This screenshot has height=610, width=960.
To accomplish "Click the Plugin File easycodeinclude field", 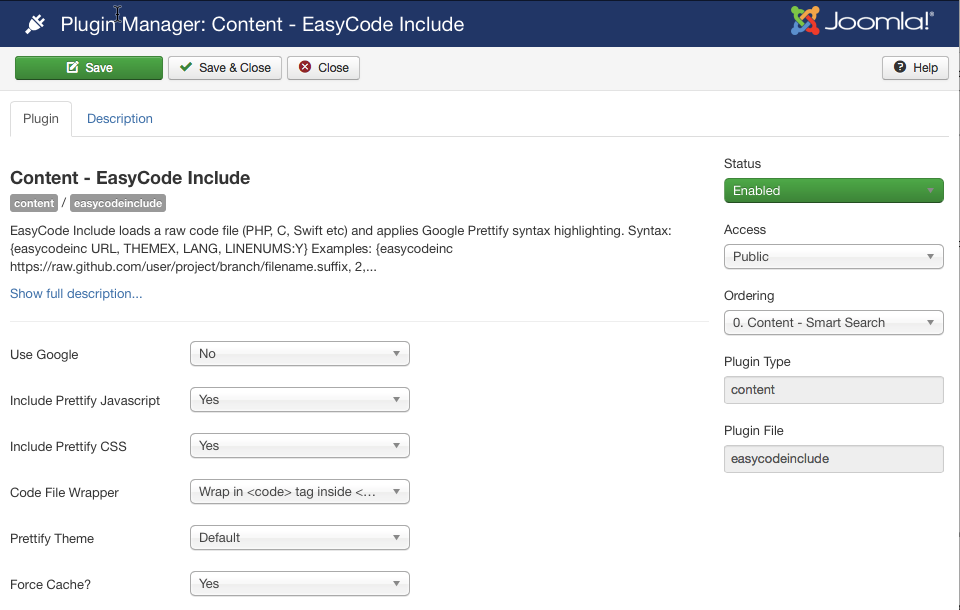I will [833, 459].
